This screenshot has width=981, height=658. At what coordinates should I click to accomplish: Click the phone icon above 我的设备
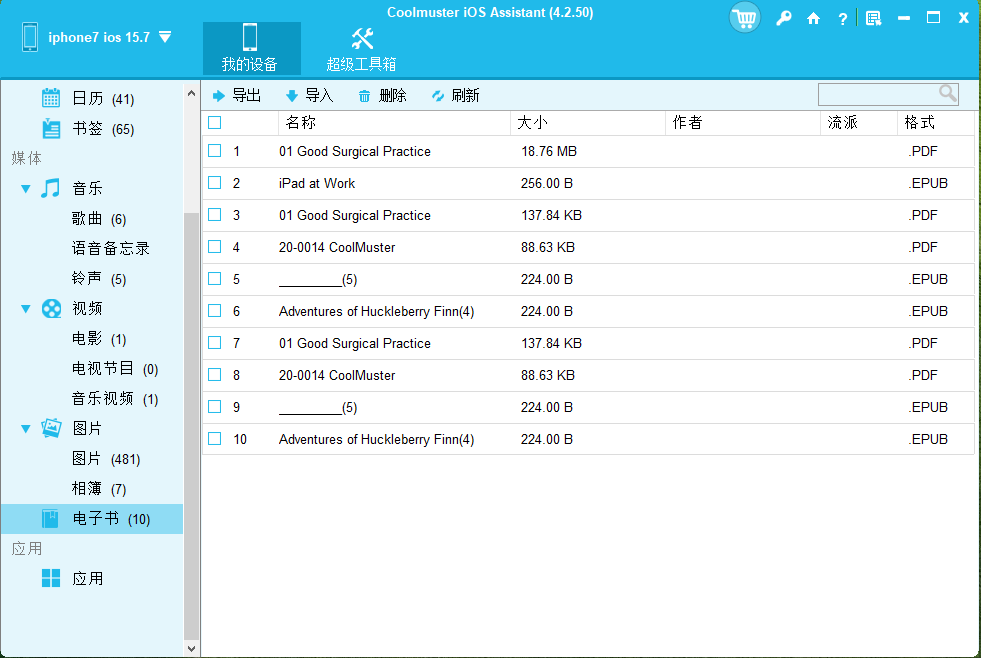click(x=250, y=37)
